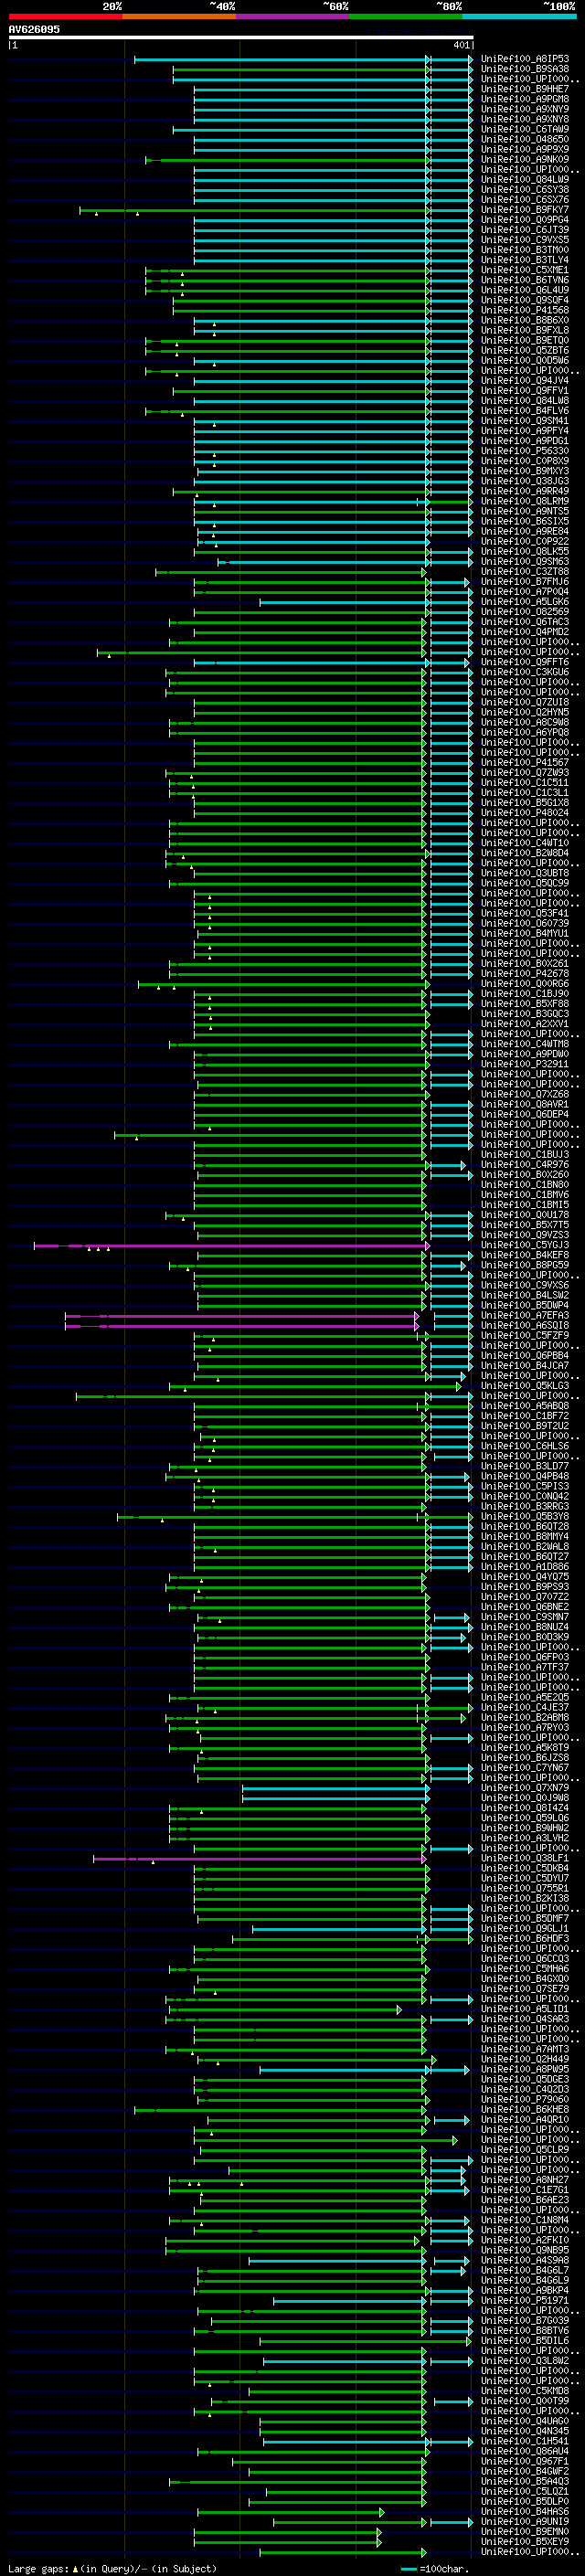Screen dimensions: 585x2576
Task: Click the UniRef100_C6SX76 label
Action: [x=524, y=200]
